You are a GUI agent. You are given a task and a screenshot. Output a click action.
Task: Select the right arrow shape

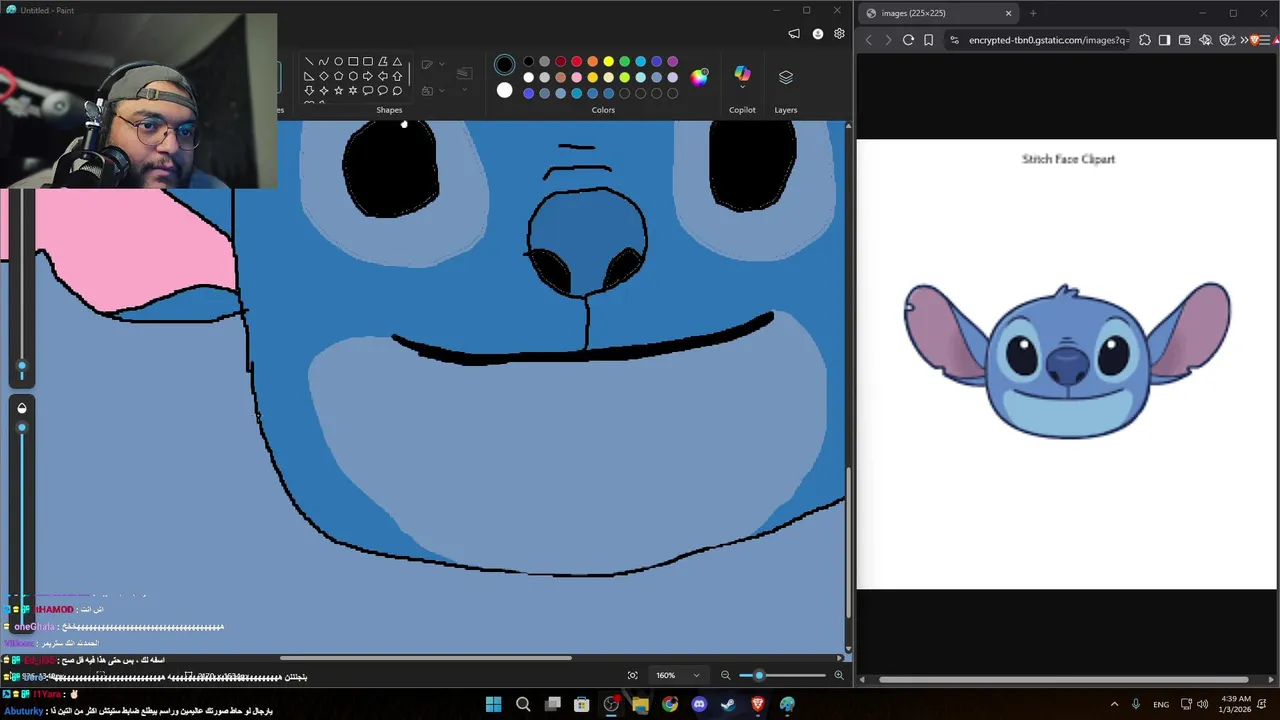tap(368, 76)
